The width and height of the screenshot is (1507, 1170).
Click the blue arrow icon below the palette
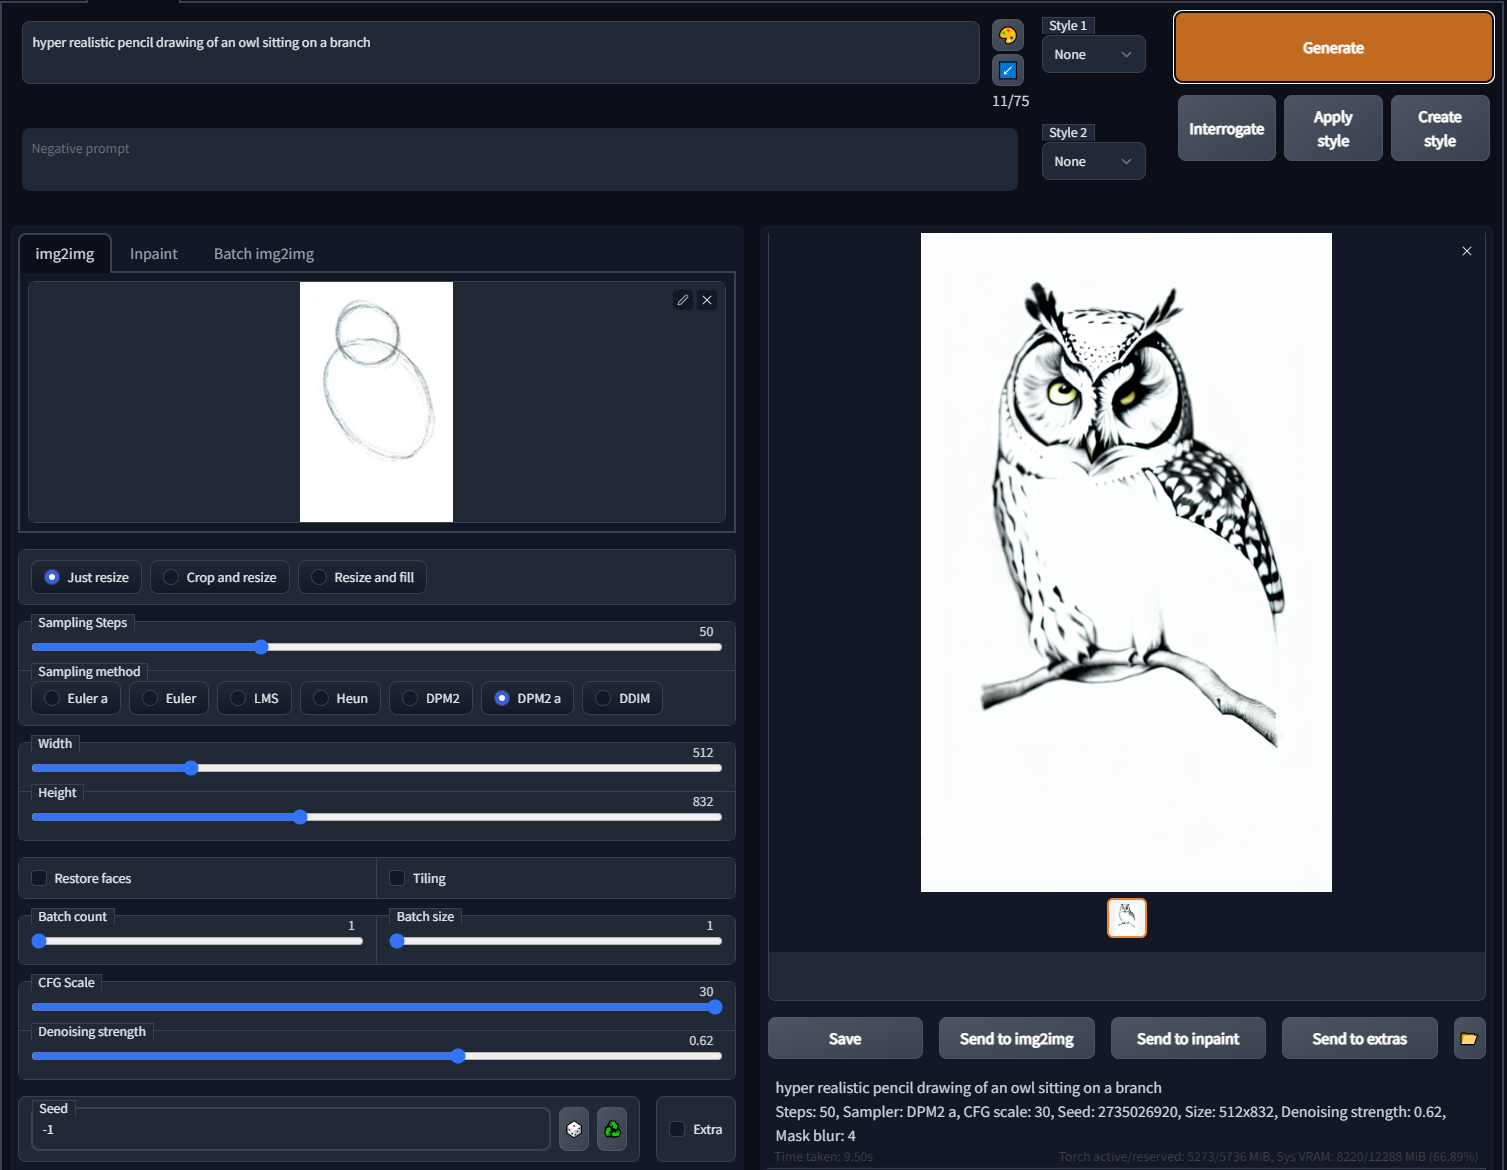point(1007,70)
